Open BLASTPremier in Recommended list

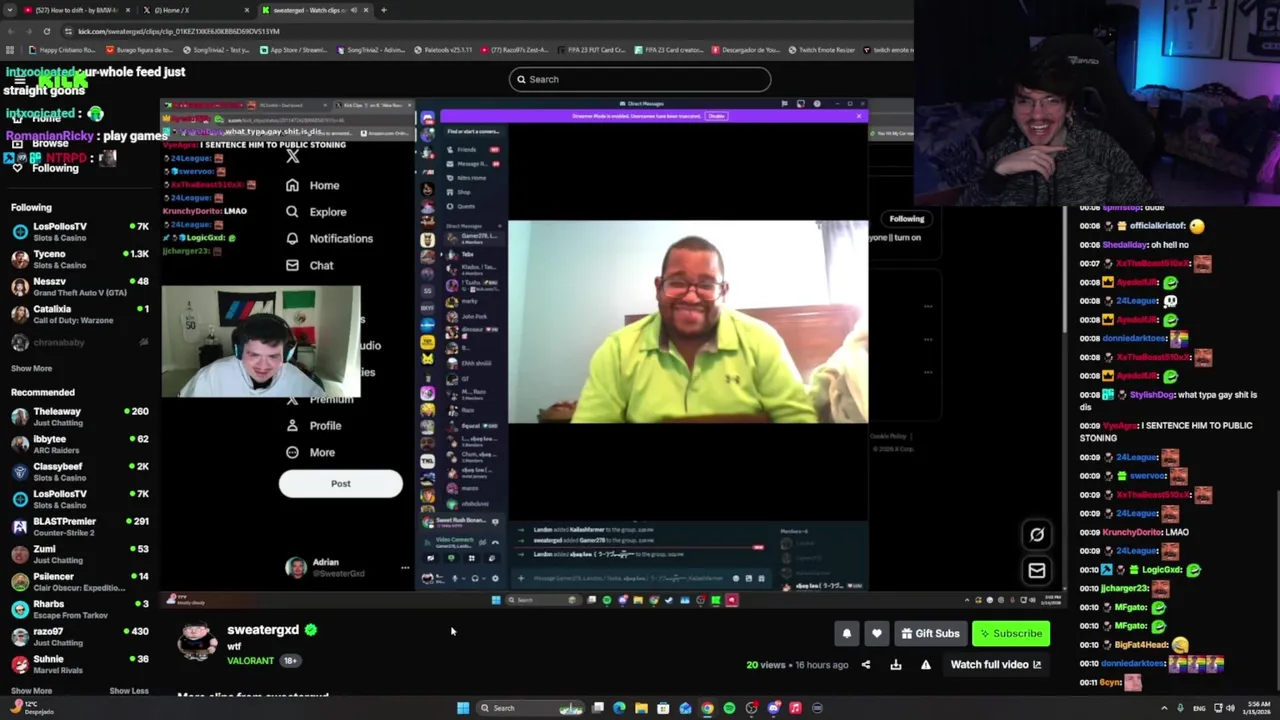(x=79, y=527)
